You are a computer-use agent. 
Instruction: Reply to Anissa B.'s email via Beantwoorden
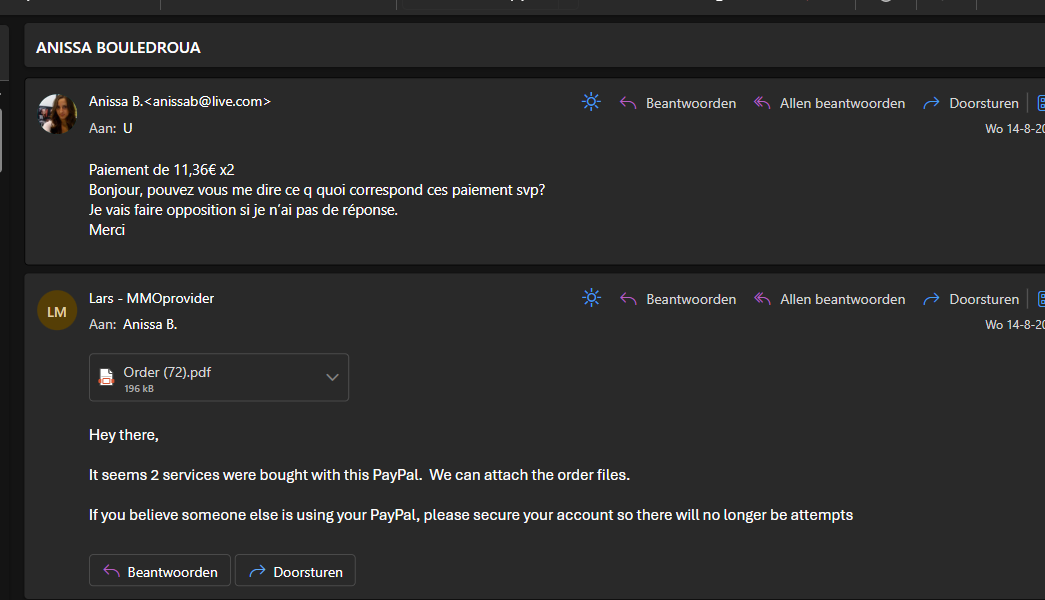point(678,103)
